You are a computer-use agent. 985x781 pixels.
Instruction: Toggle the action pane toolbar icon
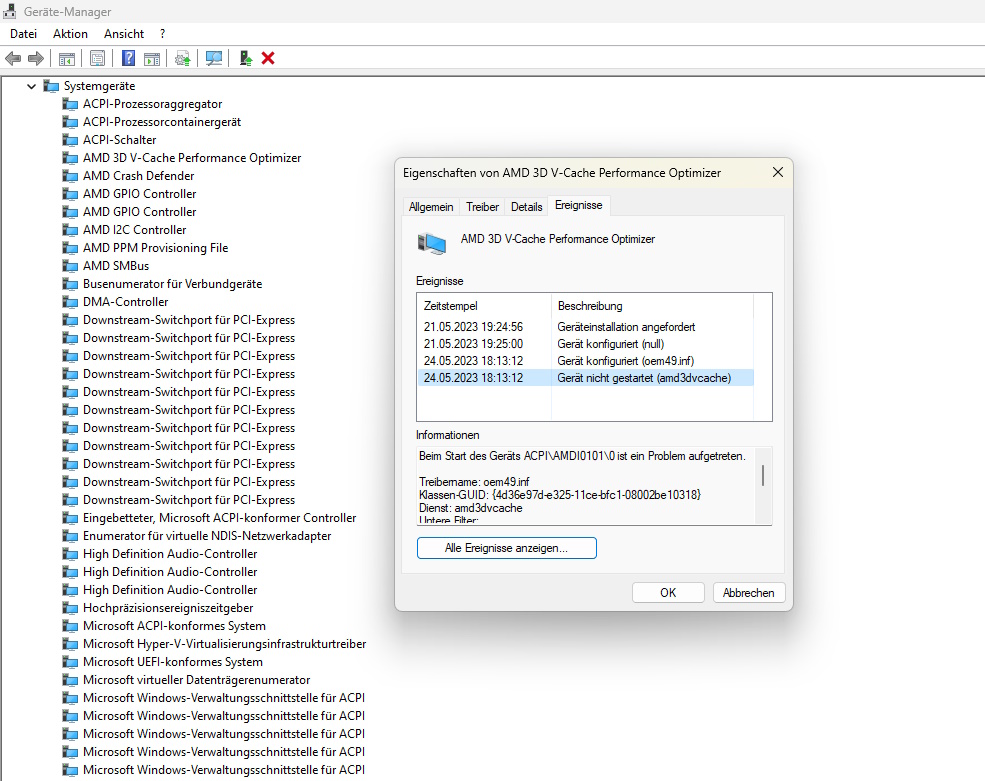(x=152, y=58)
